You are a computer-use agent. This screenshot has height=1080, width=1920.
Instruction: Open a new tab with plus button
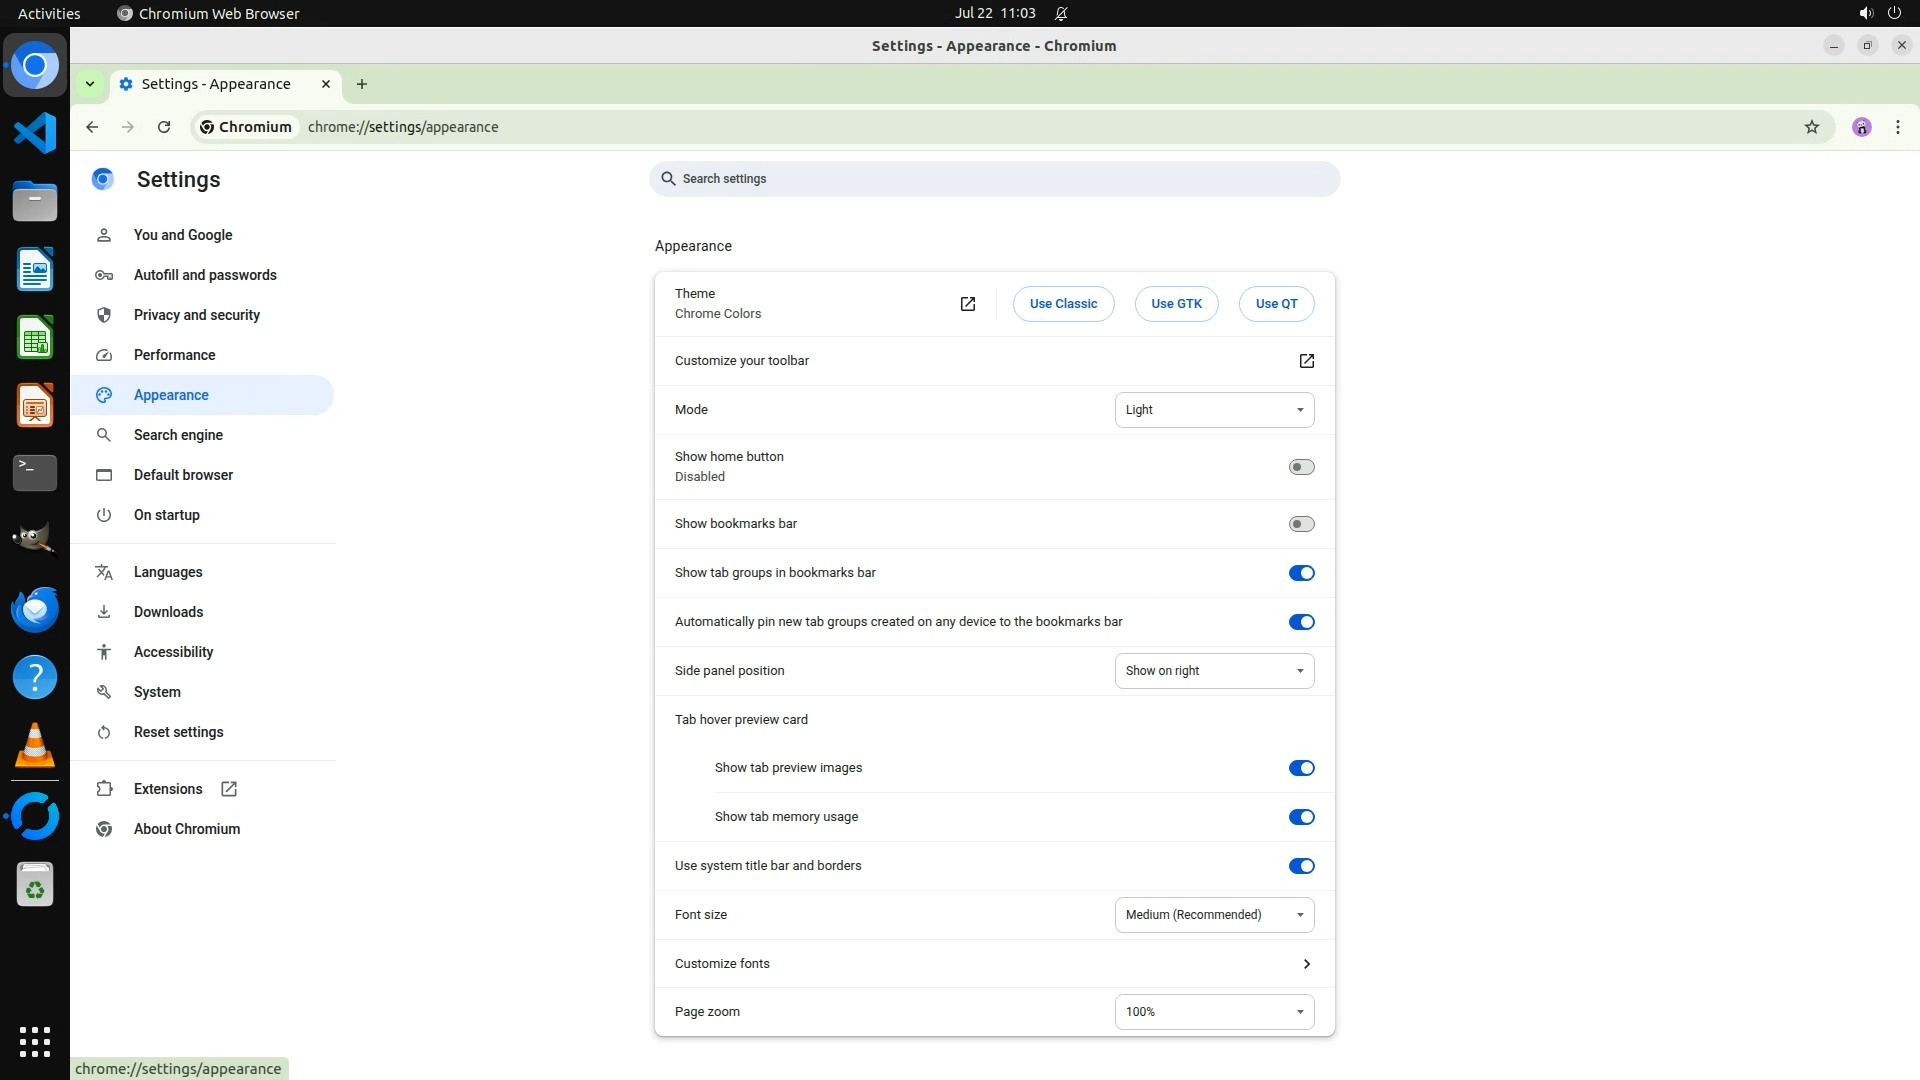[362, 84]
